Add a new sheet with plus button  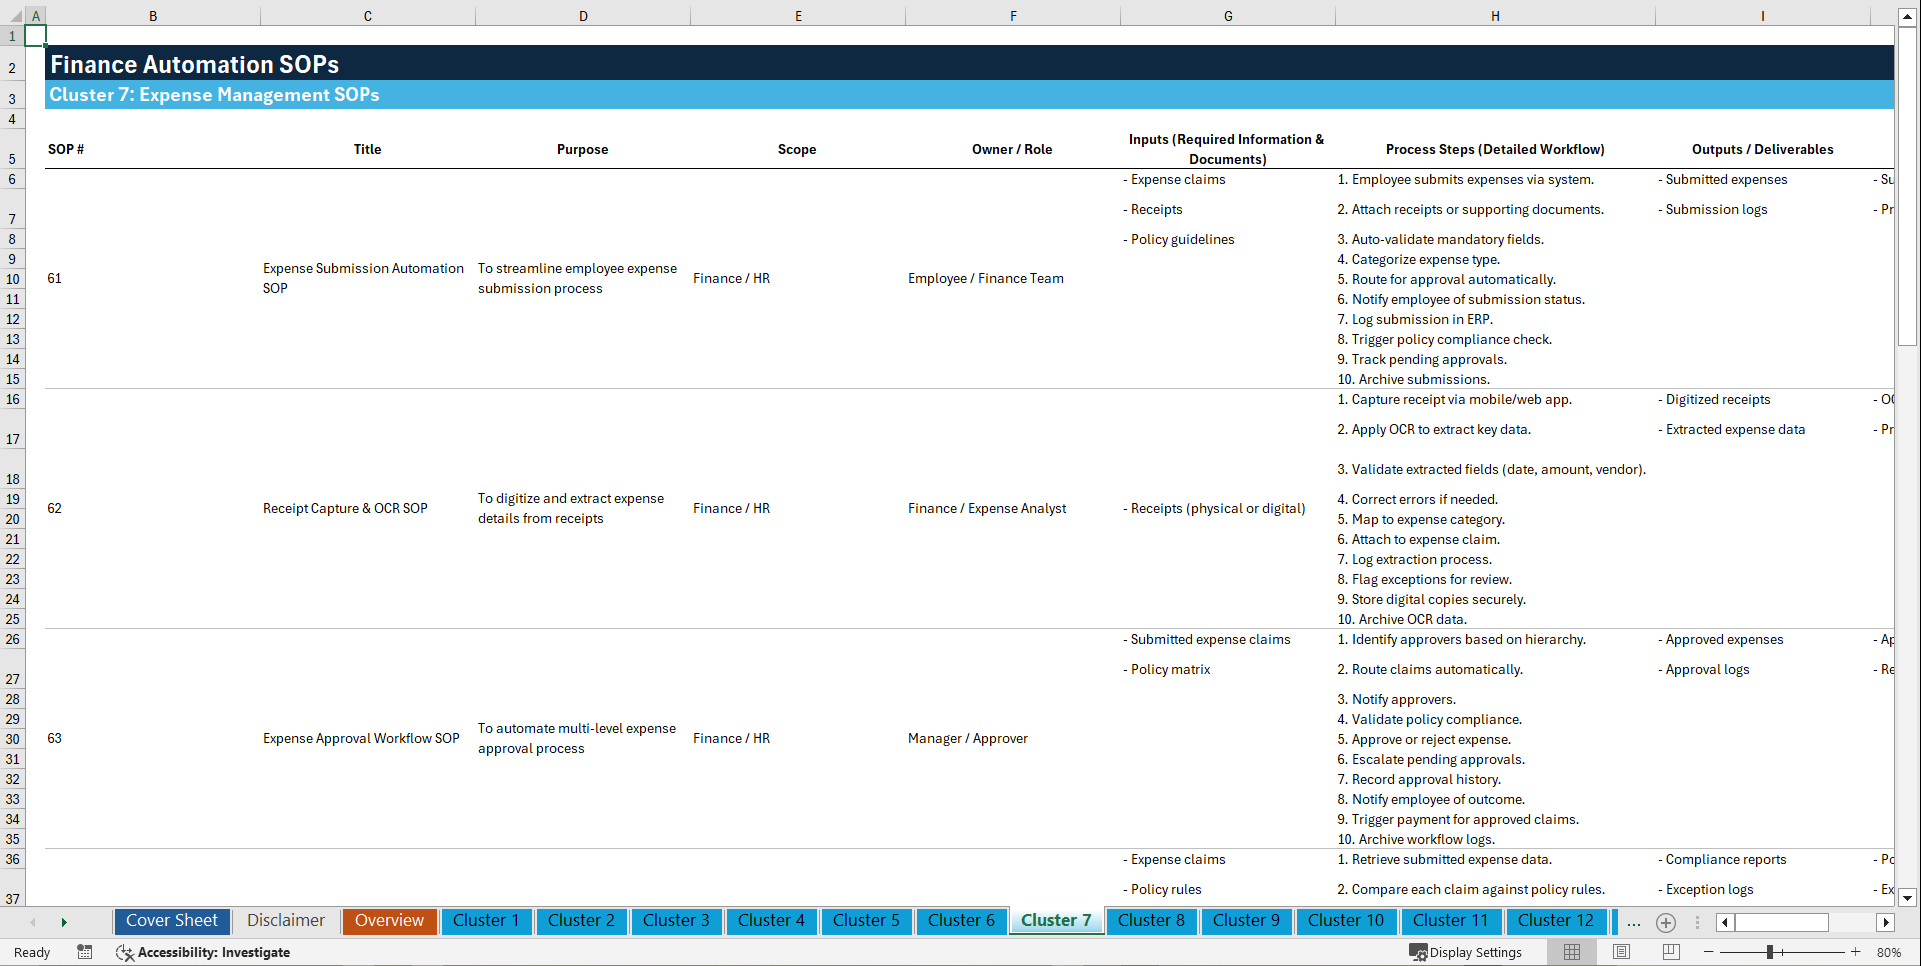click(1666, 923)
